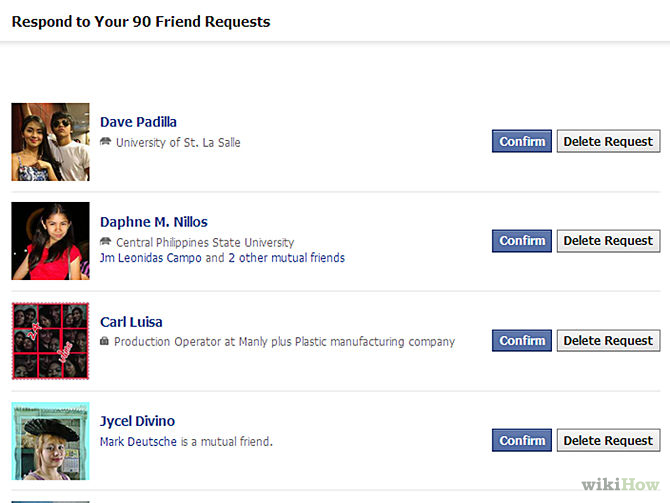Open the Dave Padilla name link

138,122
